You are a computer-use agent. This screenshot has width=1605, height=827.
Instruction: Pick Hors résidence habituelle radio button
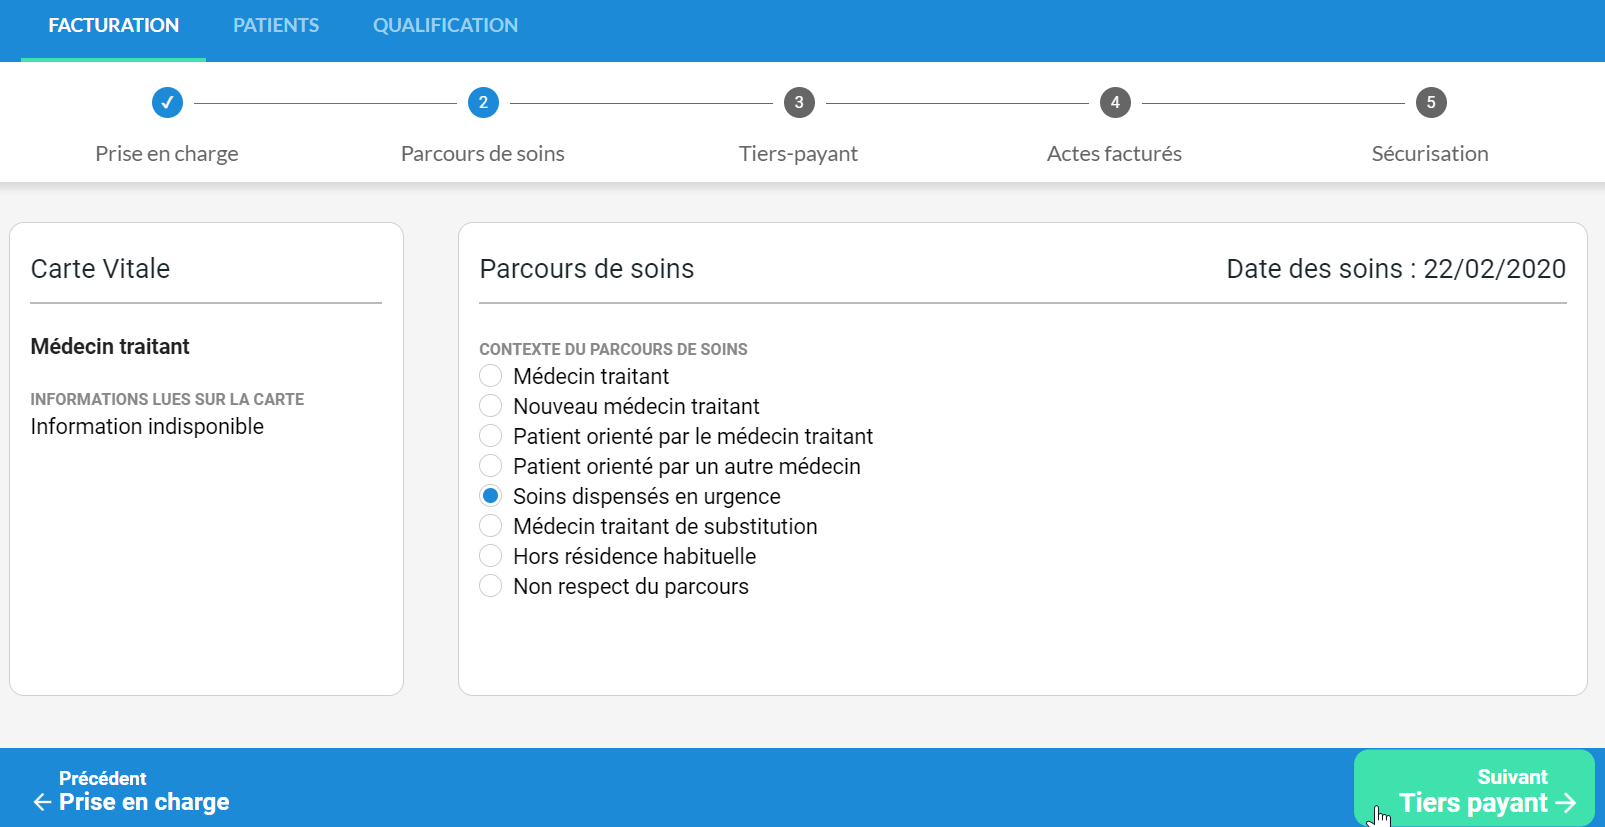pyautogui.click(x=490, y=556)
